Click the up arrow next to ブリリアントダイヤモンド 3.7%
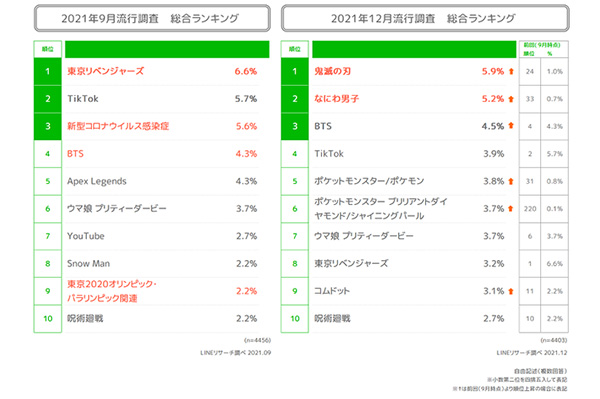The width and height of the screenshot is (600, 399). click(x=511, y=208)
